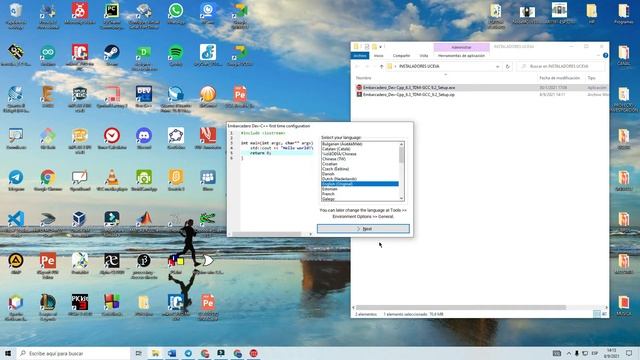The height and width of the screenshot is (360, 640).
Task: Click the Explorer up-one-level arrow
Action: (381, 66)
